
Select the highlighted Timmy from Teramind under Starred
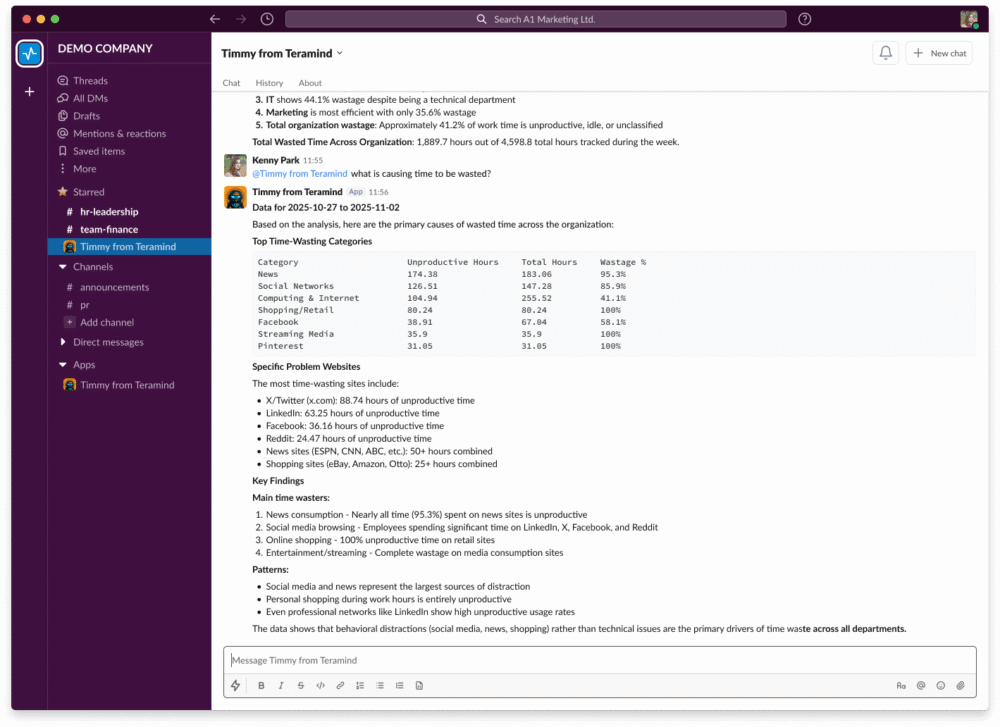coord(129,247)
